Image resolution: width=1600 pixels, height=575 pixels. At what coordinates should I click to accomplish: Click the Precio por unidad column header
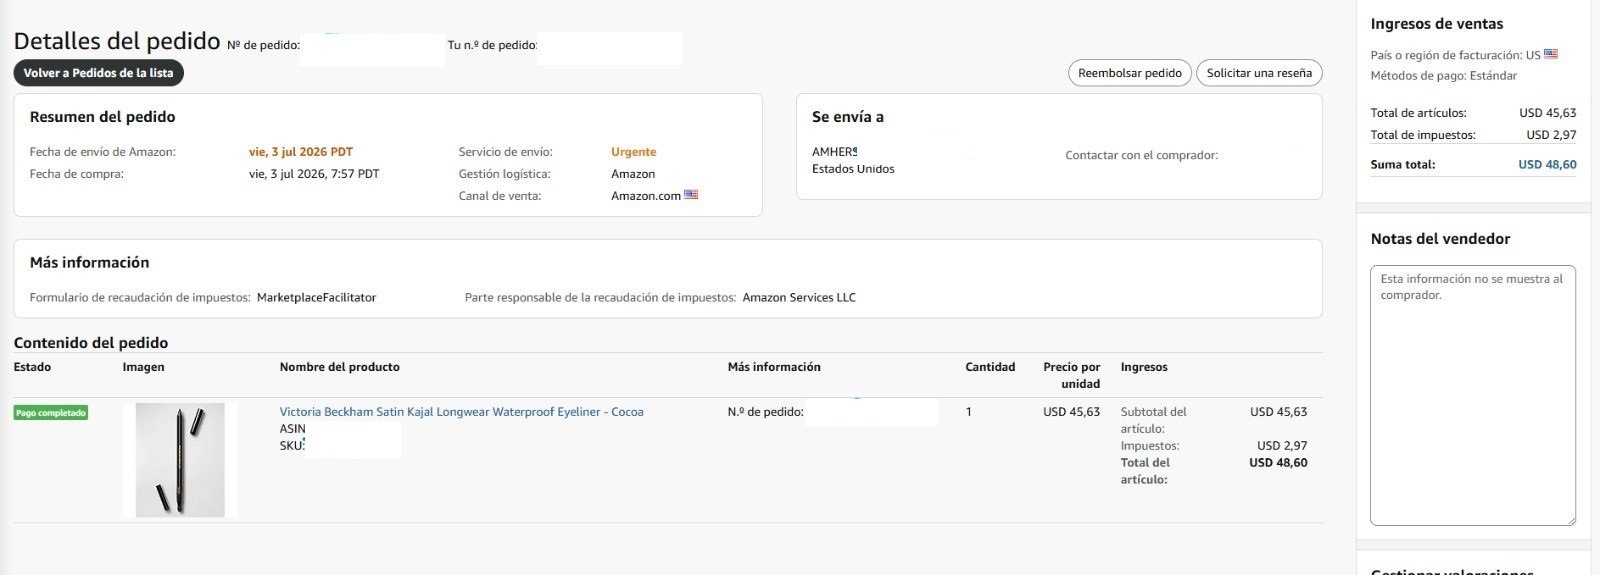(1072, 375)
